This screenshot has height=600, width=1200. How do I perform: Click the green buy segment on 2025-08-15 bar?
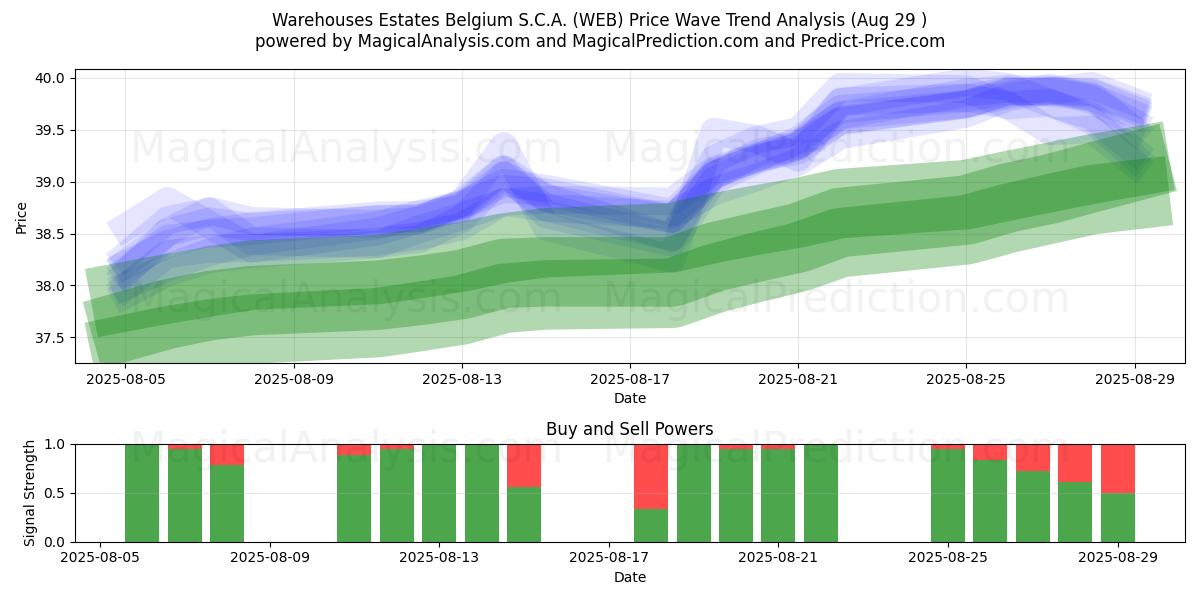click(x=524, y=514)
